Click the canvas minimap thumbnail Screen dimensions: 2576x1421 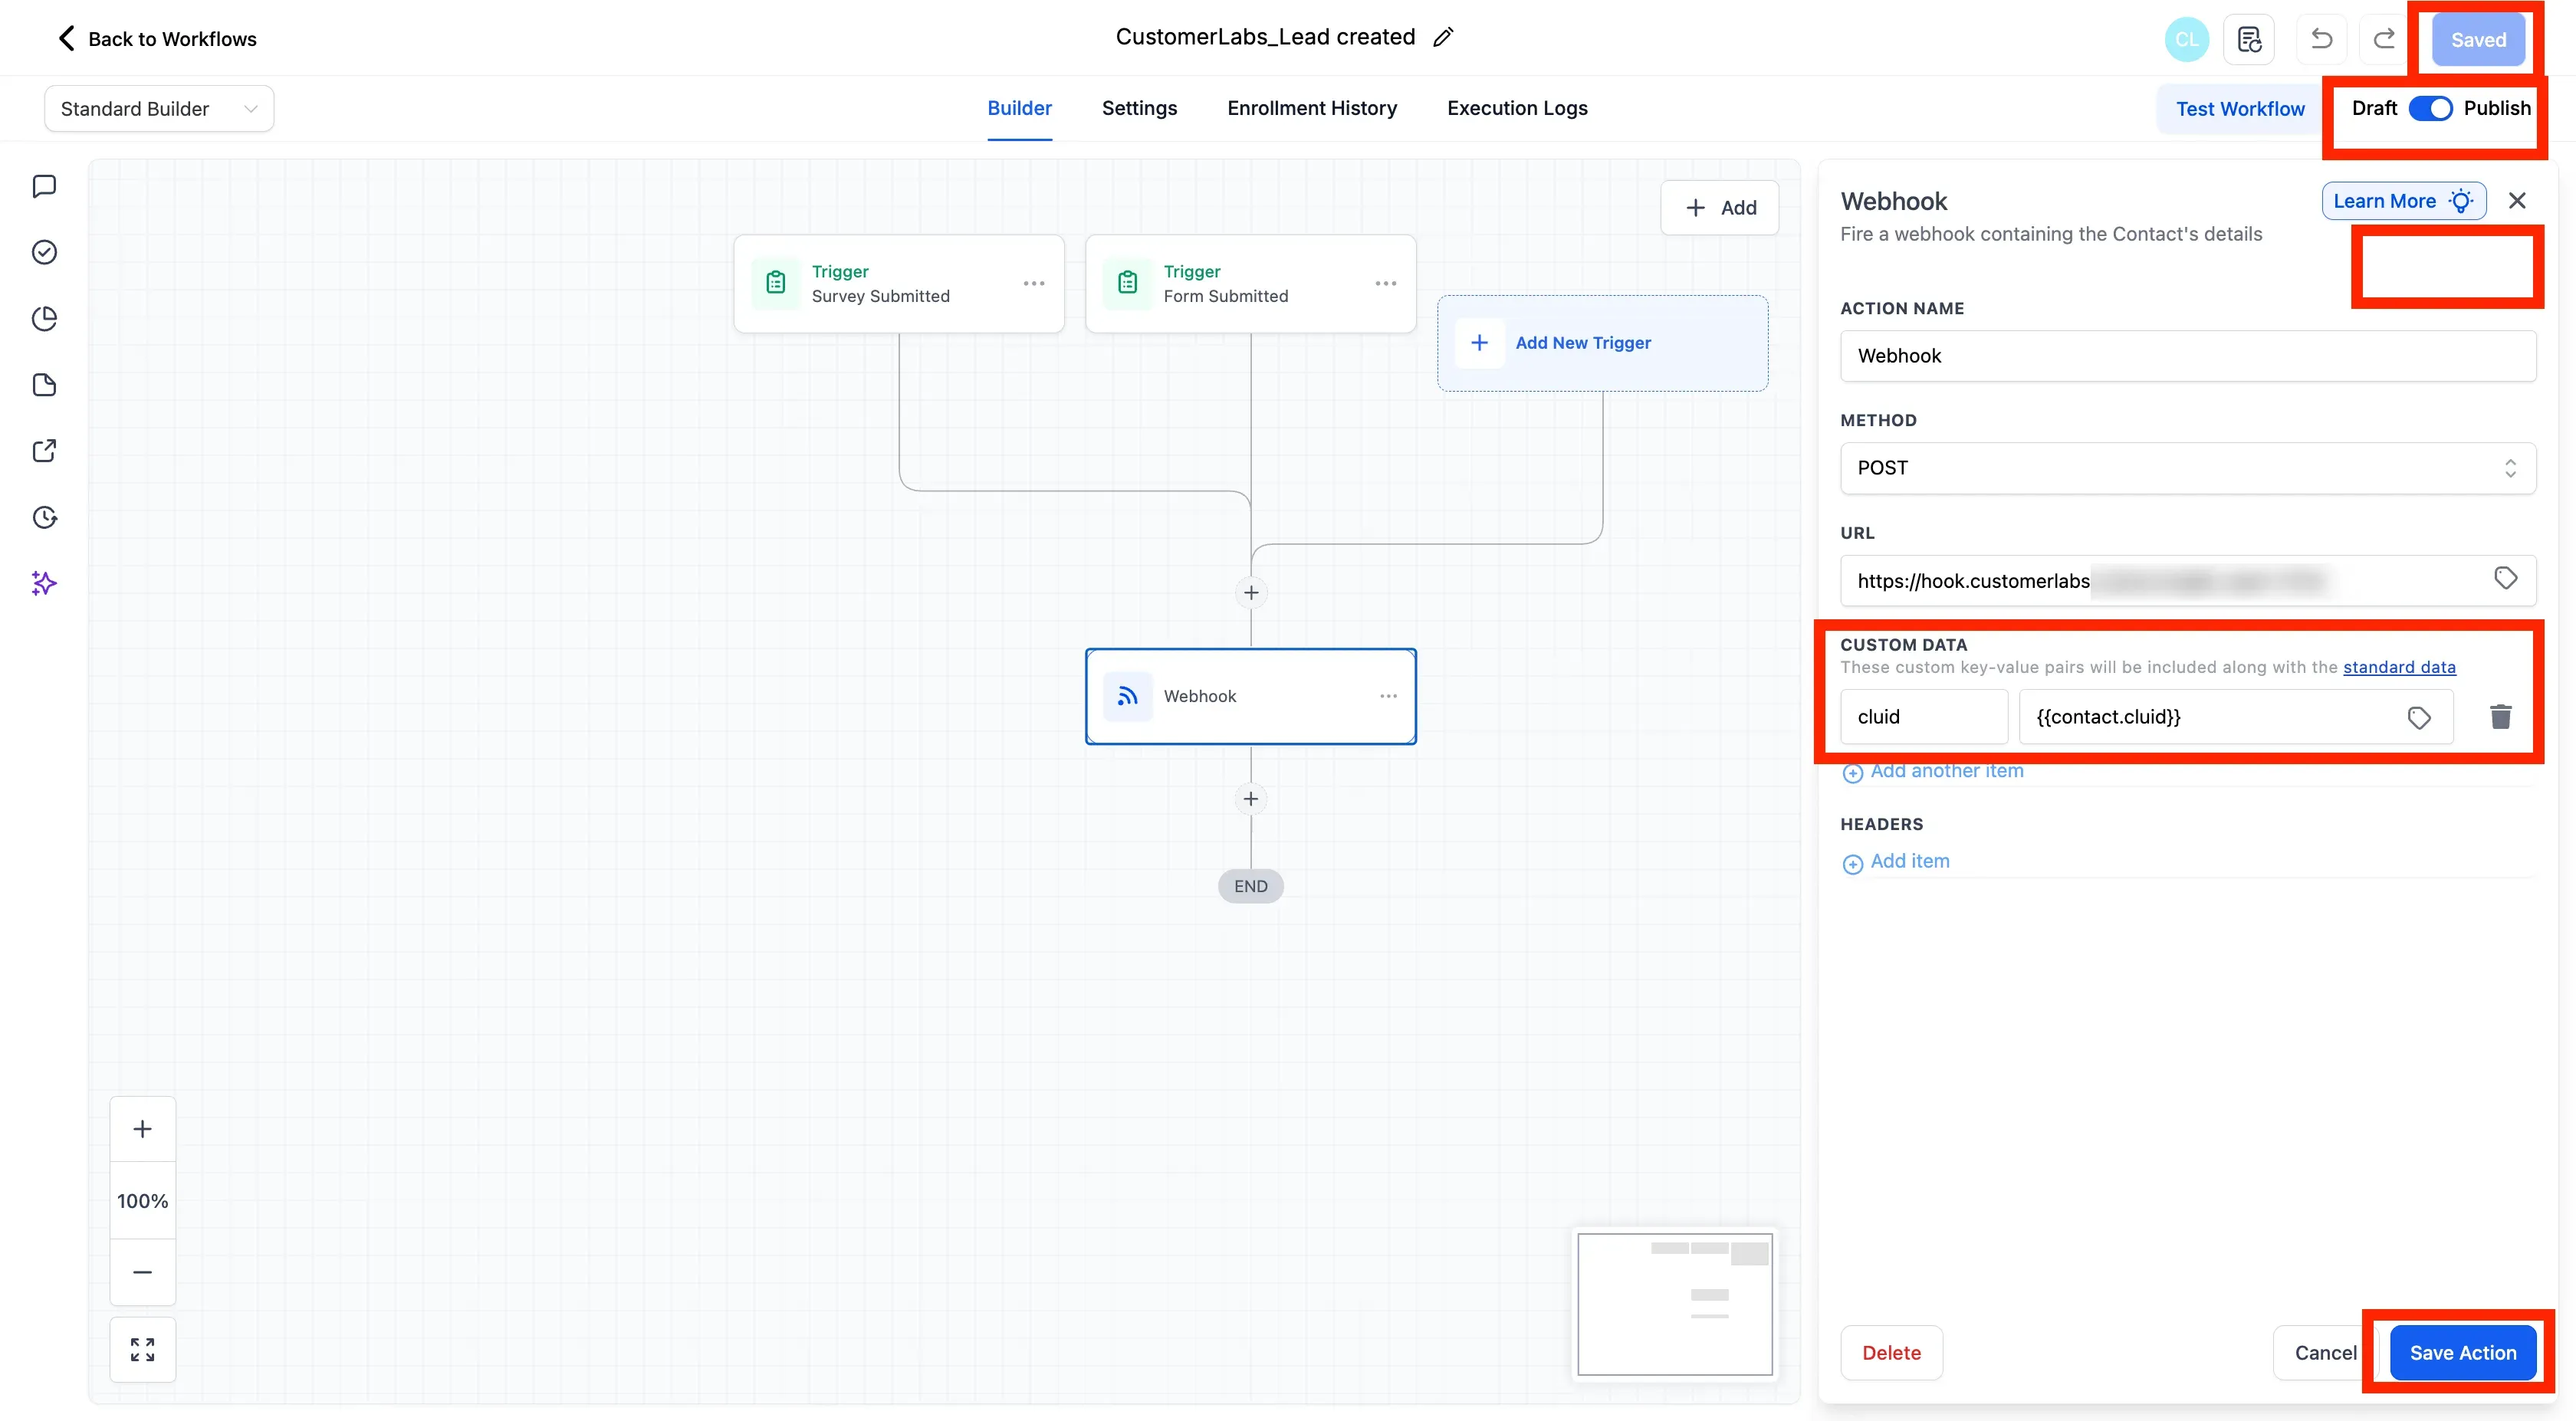(x=1675, y=1304)
